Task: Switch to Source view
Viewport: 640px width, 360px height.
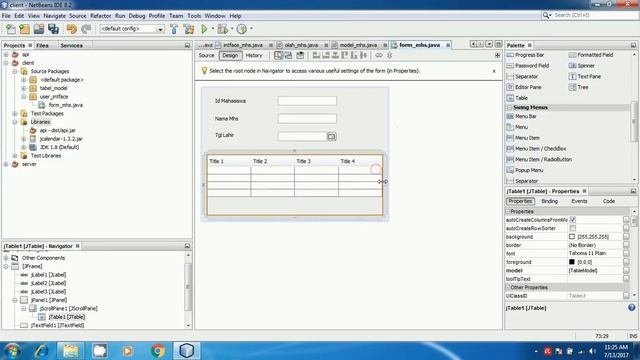Action: [x=207, y=56]
